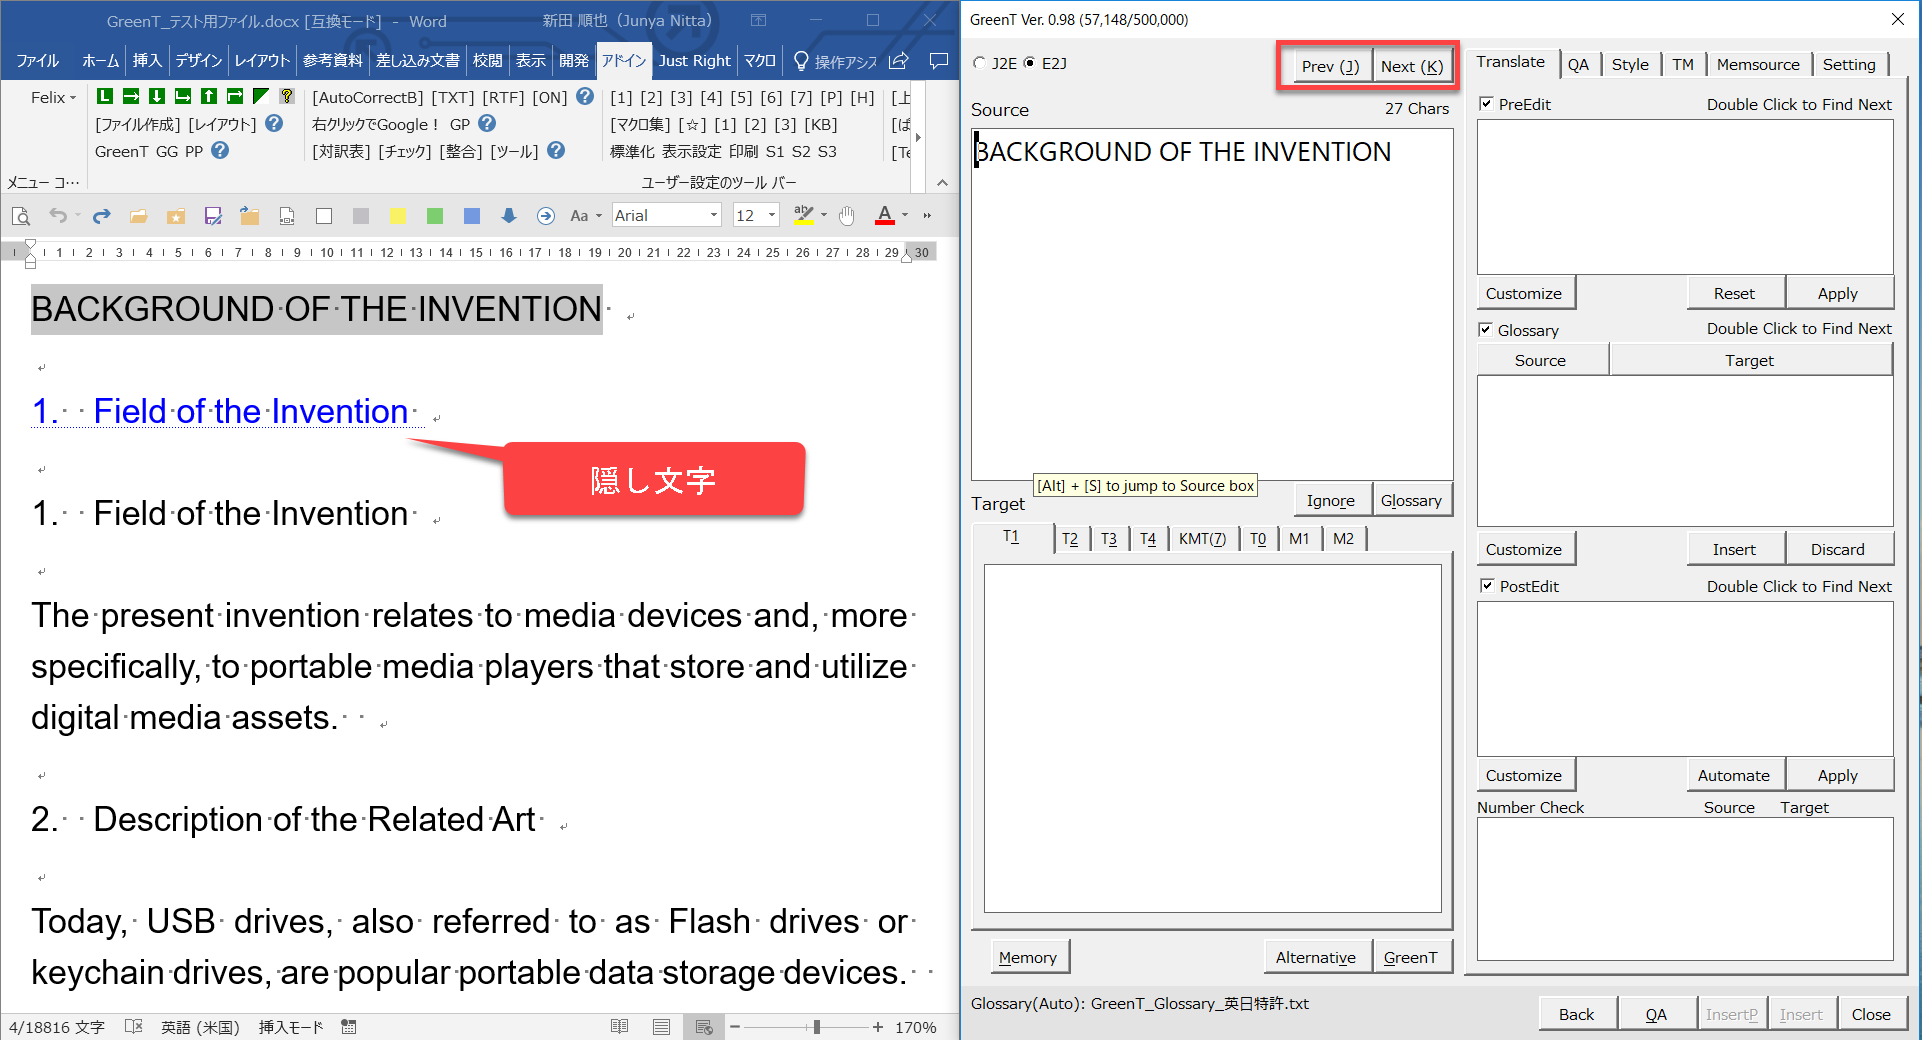The height and width of the screenshot is (1040, 1922).
Task: Click the yellow color square in toolbar
Action: tap(397, 216)
